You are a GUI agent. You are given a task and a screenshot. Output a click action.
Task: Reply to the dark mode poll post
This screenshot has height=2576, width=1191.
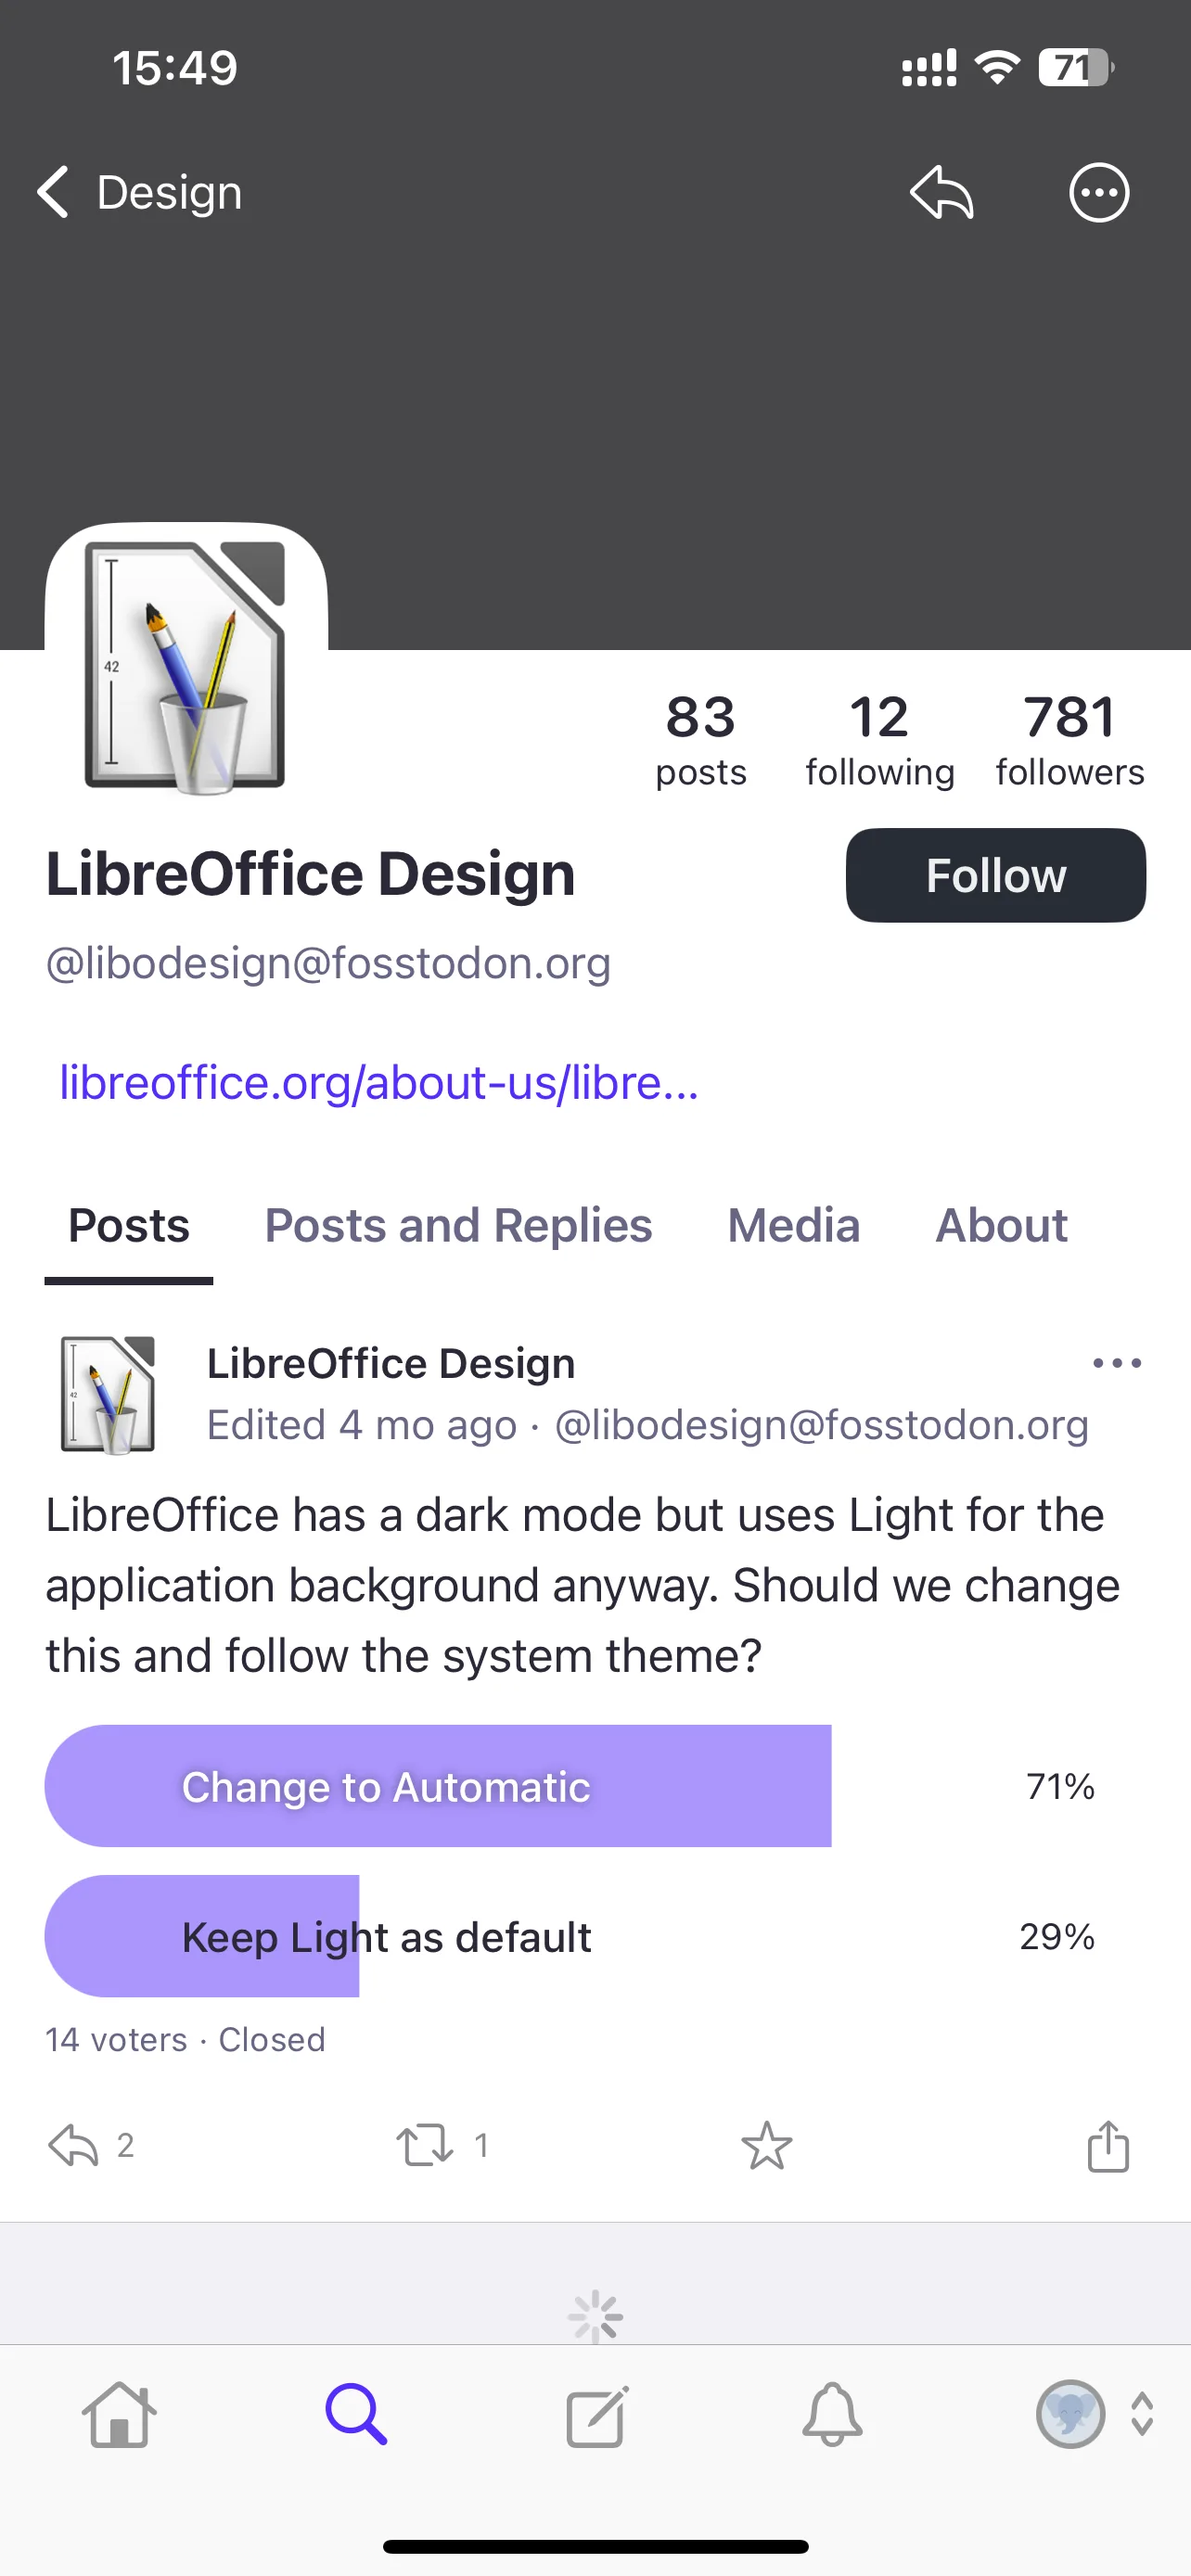pos(73,2145)
